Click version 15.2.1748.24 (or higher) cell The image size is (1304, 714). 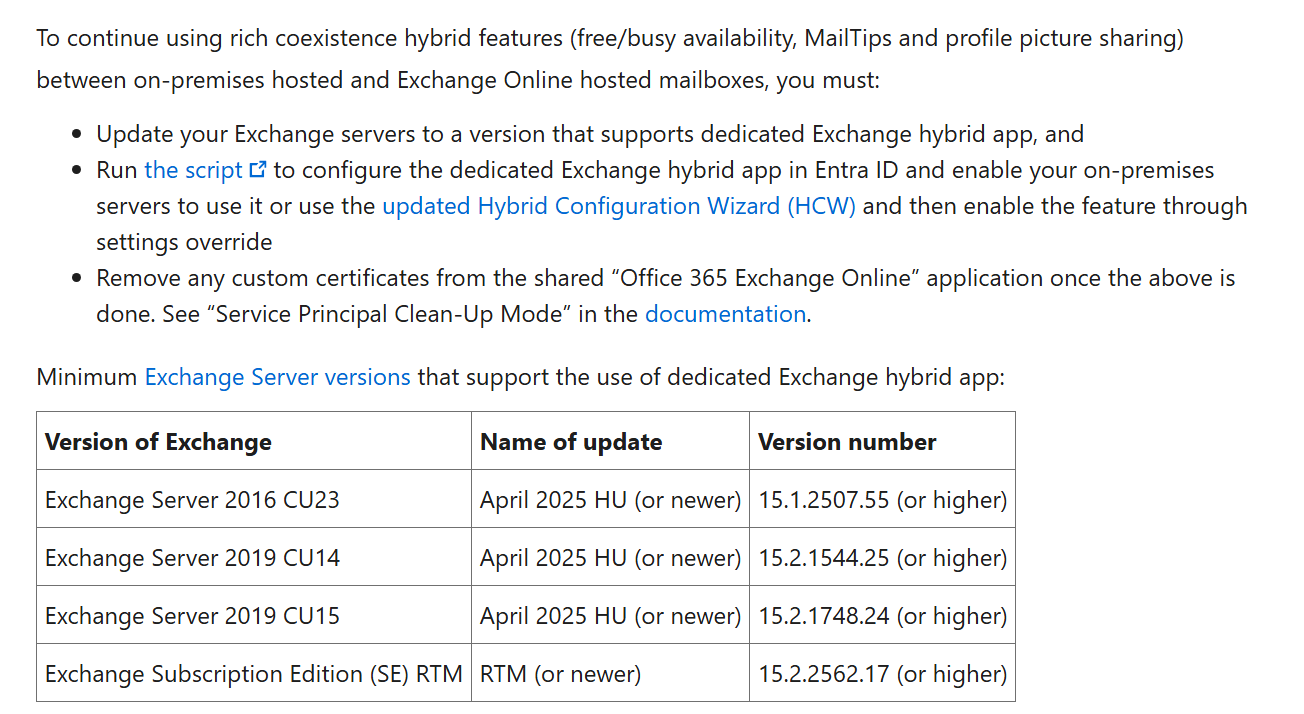point(882,615)
